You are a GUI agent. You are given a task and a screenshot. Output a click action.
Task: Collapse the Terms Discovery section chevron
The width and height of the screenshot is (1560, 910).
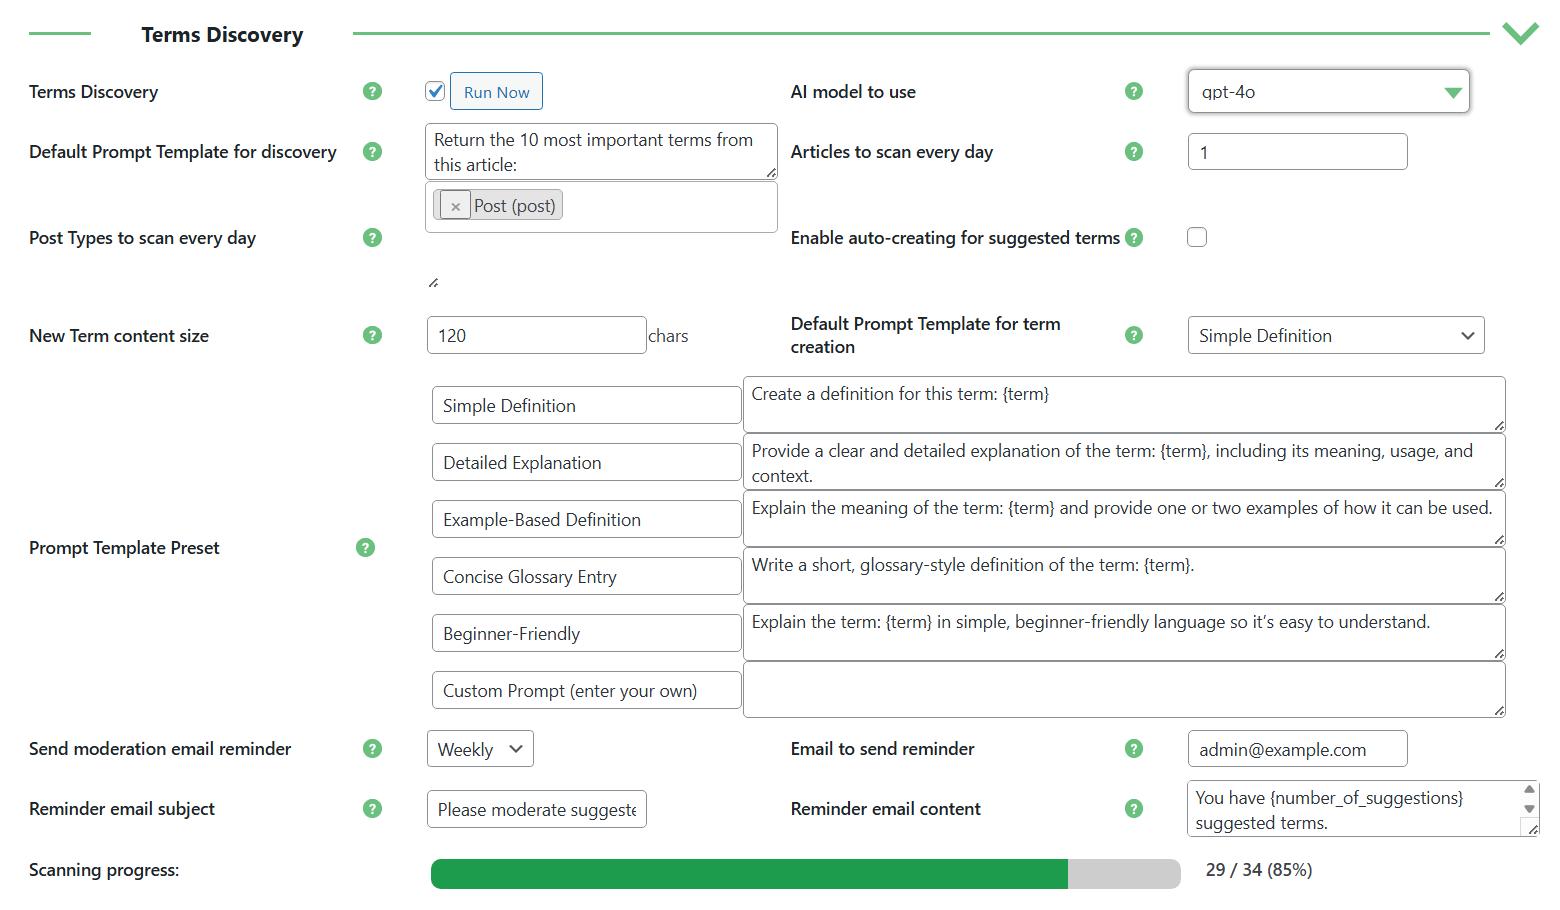[1520, 33]
